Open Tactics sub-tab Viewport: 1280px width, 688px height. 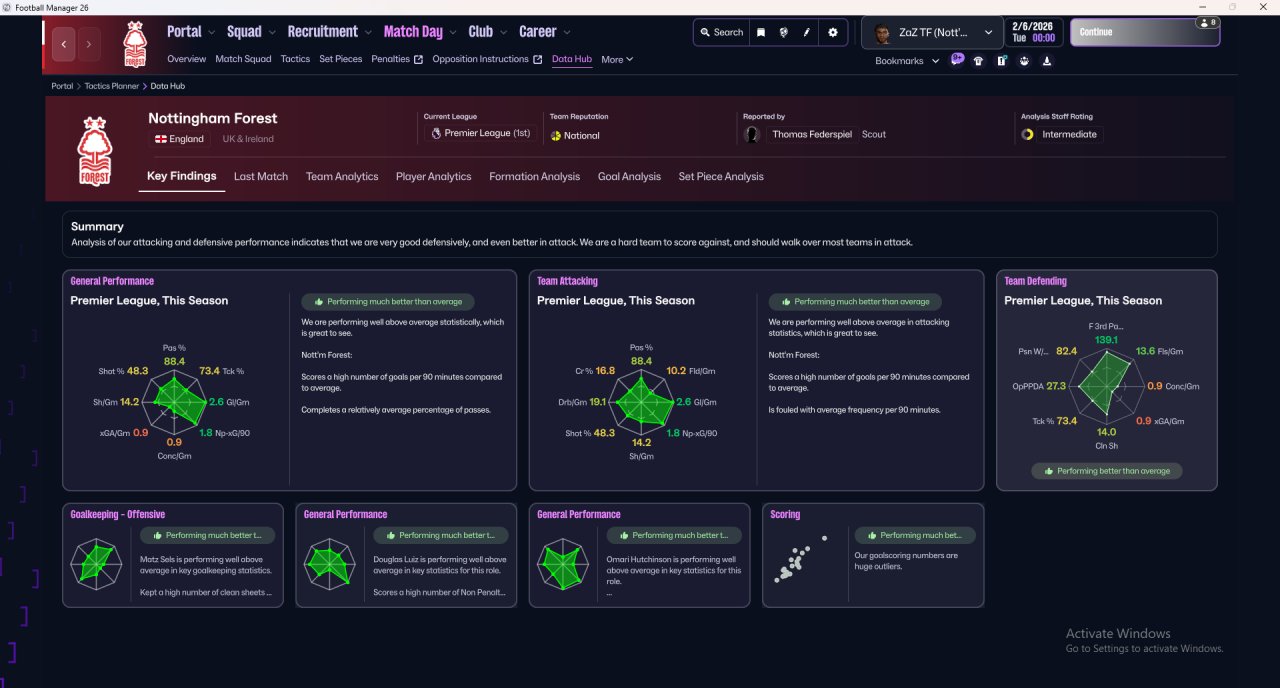[295, 59]
